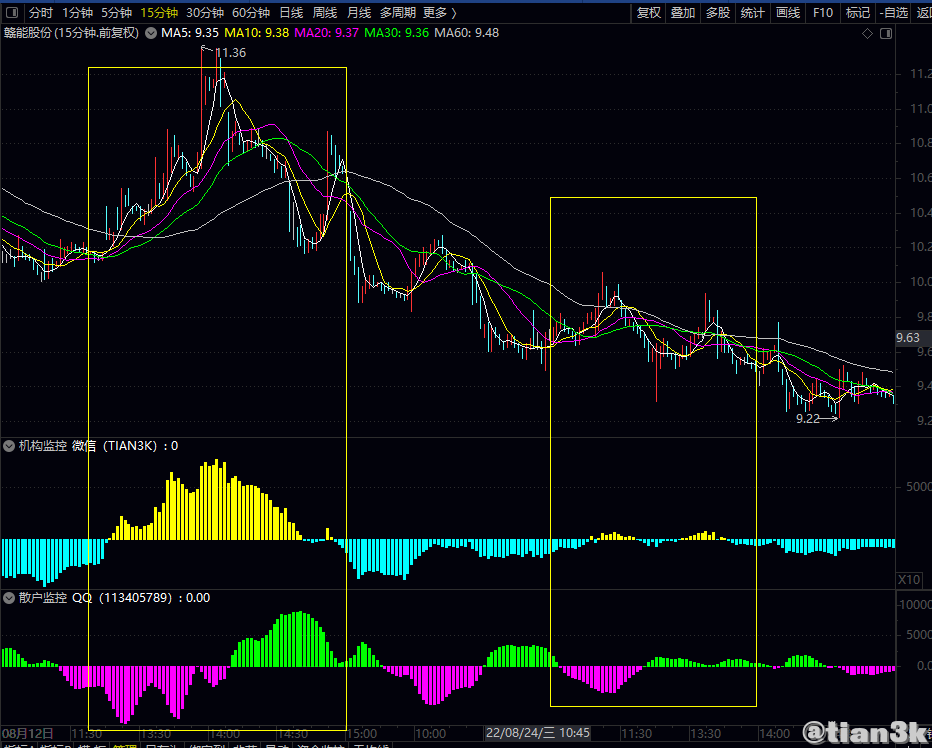Select the 1分钟 period tab
Image resolution: width=932 pixels, height=748 pixels.
point(77,12)
